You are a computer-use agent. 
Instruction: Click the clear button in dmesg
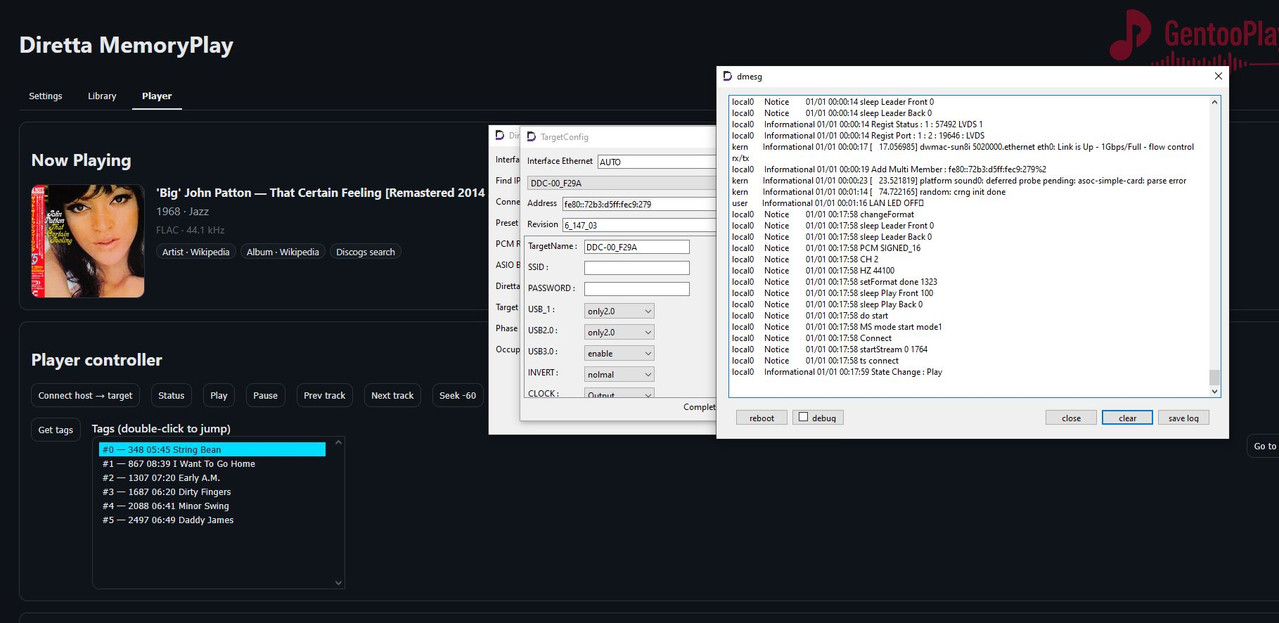(1127, 418)
